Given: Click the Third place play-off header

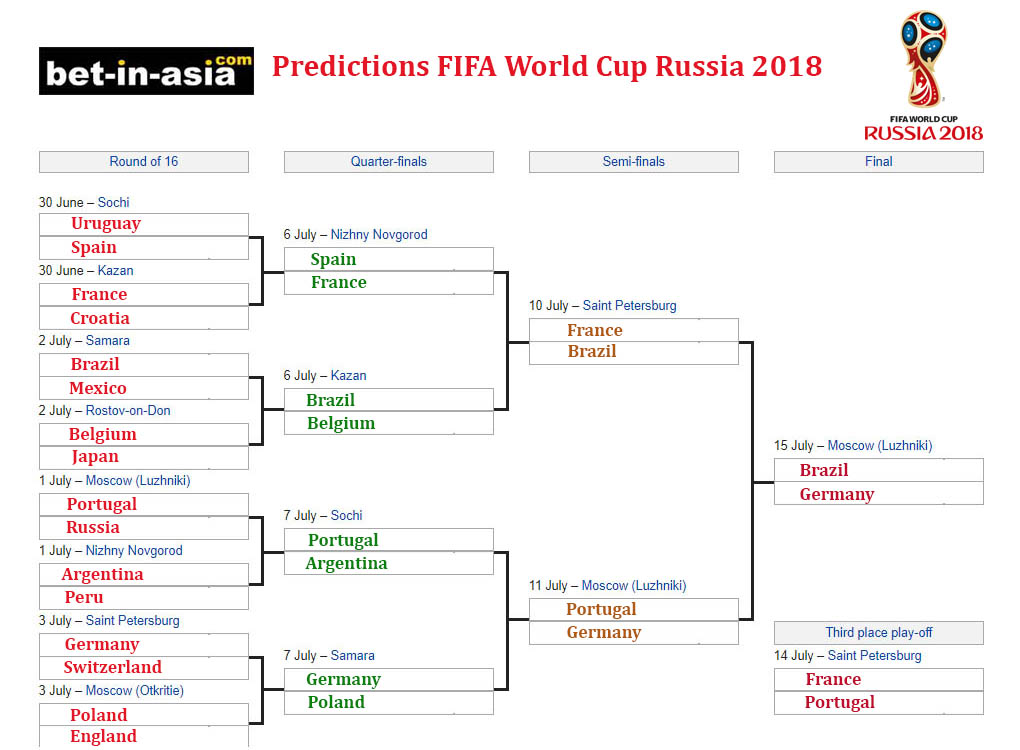Looking at the screenshot, I should [x=879, y=632].
